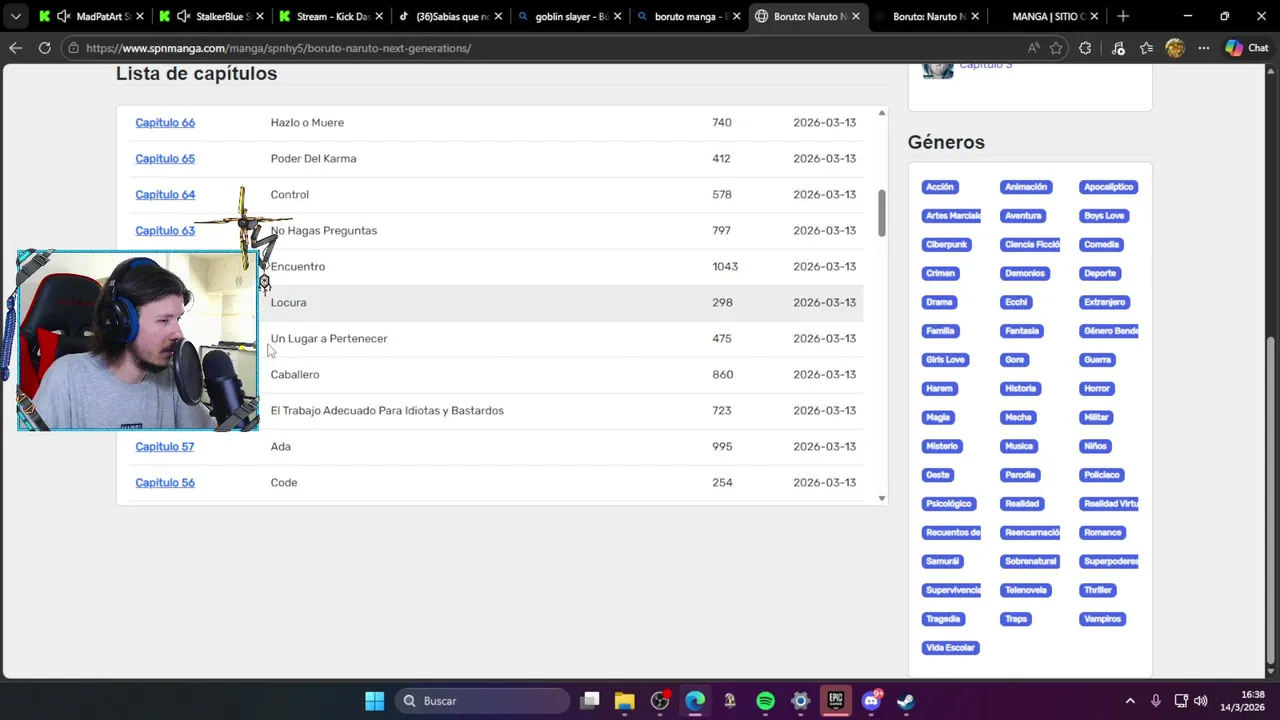Select the Horror genre tag
This screenshot has width=1280, height=720.
point(1097,388)
